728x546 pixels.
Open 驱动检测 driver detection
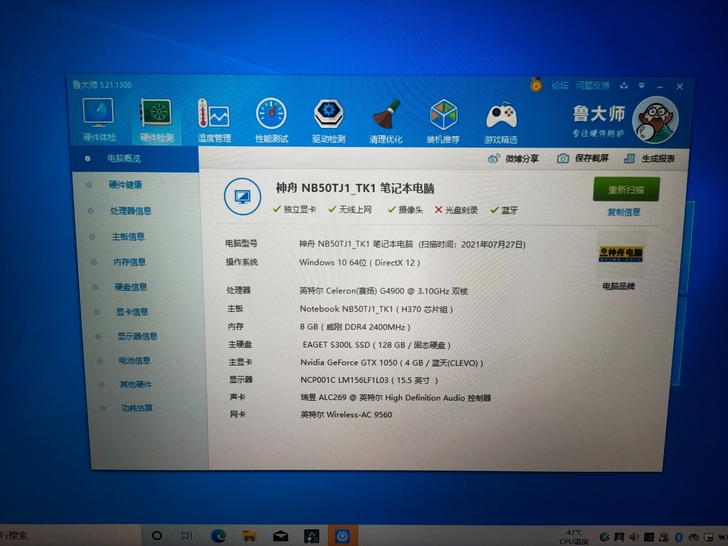click(329, 121)
